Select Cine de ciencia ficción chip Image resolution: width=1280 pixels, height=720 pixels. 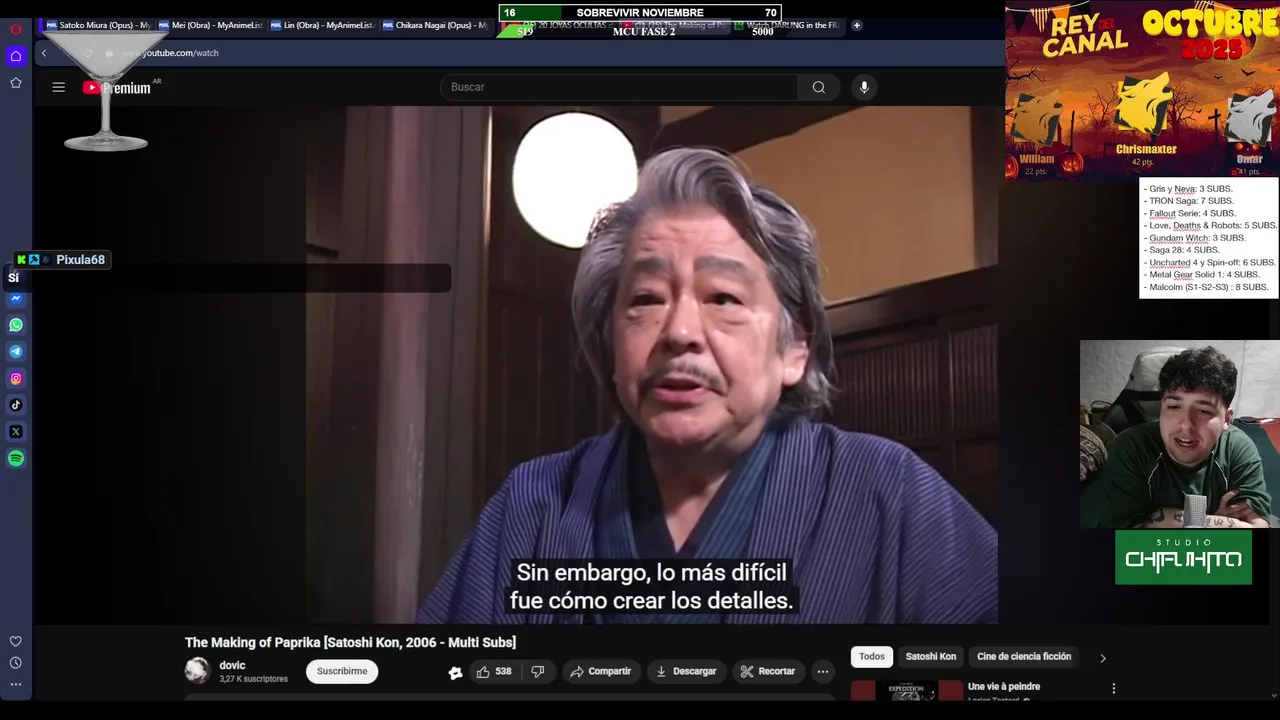1024,657
